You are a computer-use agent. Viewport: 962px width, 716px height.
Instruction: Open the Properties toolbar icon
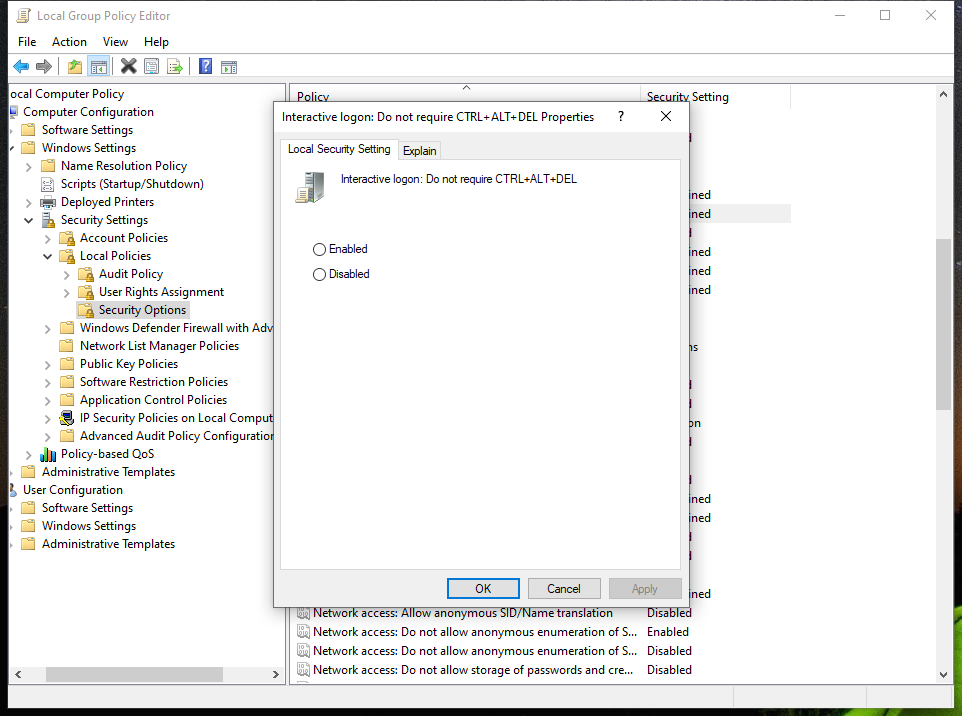click(151, 66)
